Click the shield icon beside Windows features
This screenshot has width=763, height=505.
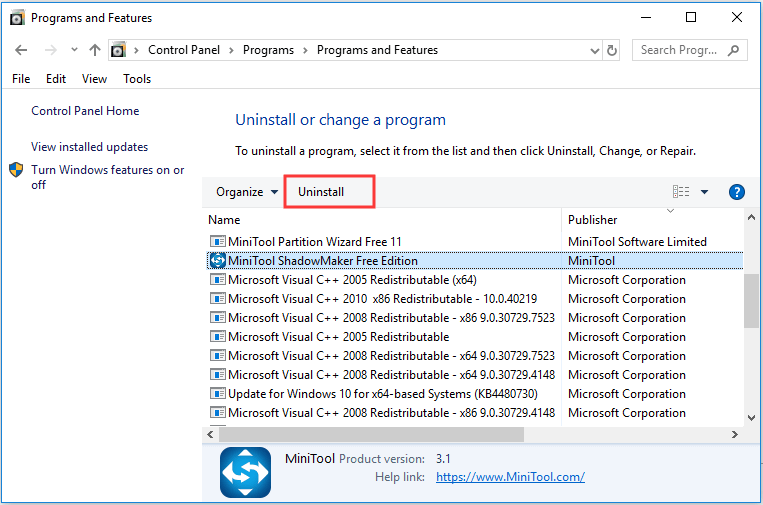16,170
